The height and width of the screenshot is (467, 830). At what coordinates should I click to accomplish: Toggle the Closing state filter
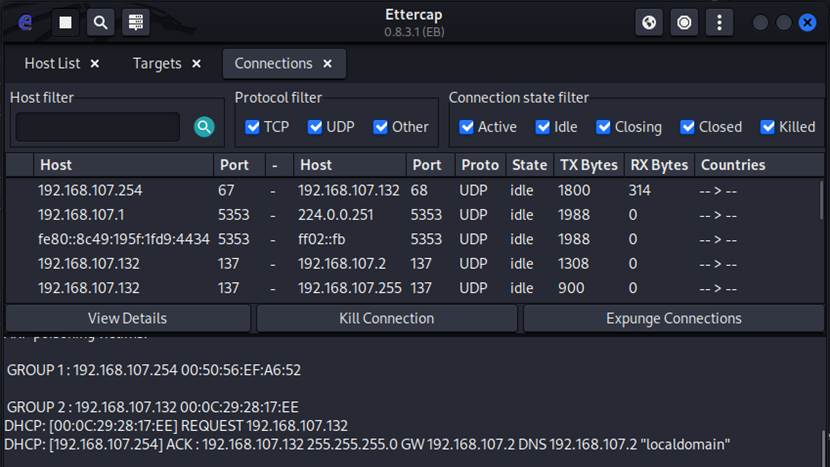(603, 127)
